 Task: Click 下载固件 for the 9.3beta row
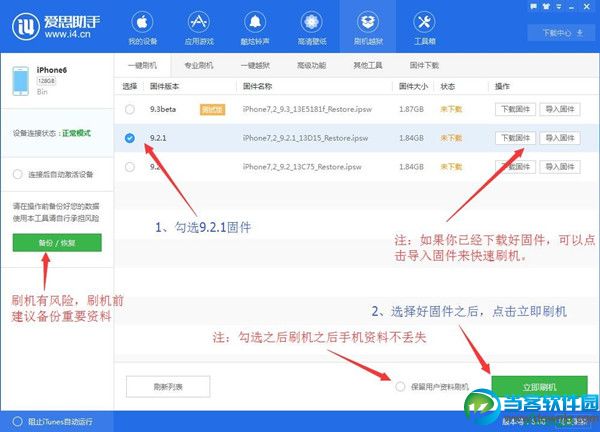(x=515, y=109)
